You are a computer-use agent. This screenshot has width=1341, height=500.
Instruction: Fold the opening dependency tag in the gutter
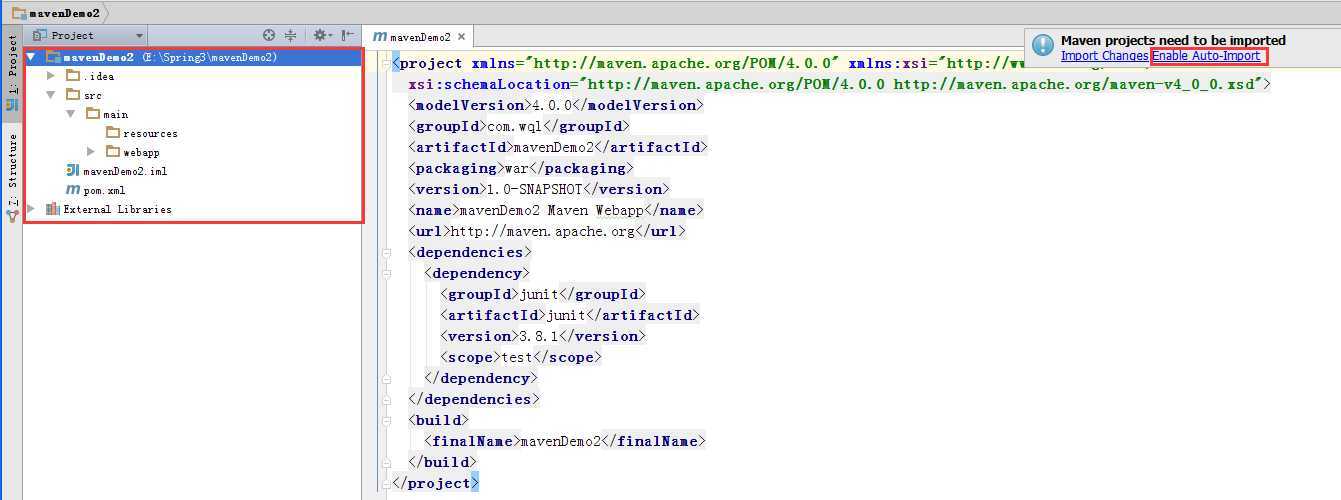tap(385, 273)
